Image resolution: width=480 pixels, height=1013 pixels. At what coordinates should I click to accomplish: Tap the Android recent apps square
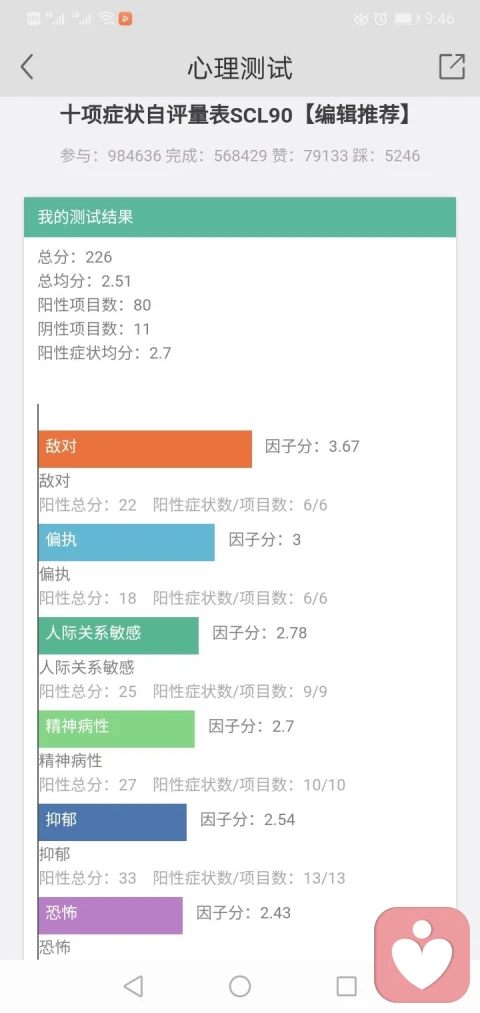(346, 986)
